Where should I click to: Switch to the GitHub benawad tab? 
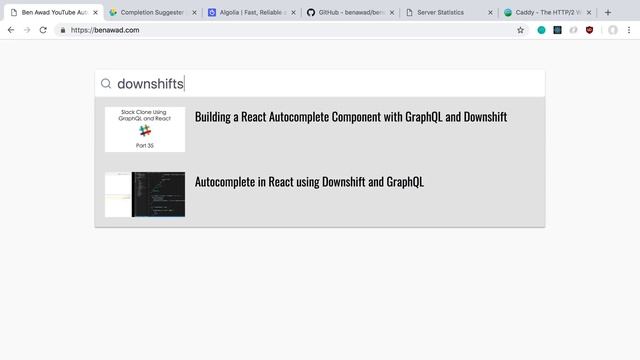pos(350,13)
